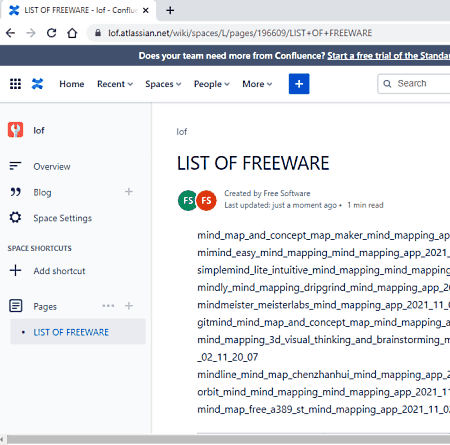The height and width of the screenshot is (445, 450).
Task: Click the browser forward arrow
Action: click(x=31, y=33)
